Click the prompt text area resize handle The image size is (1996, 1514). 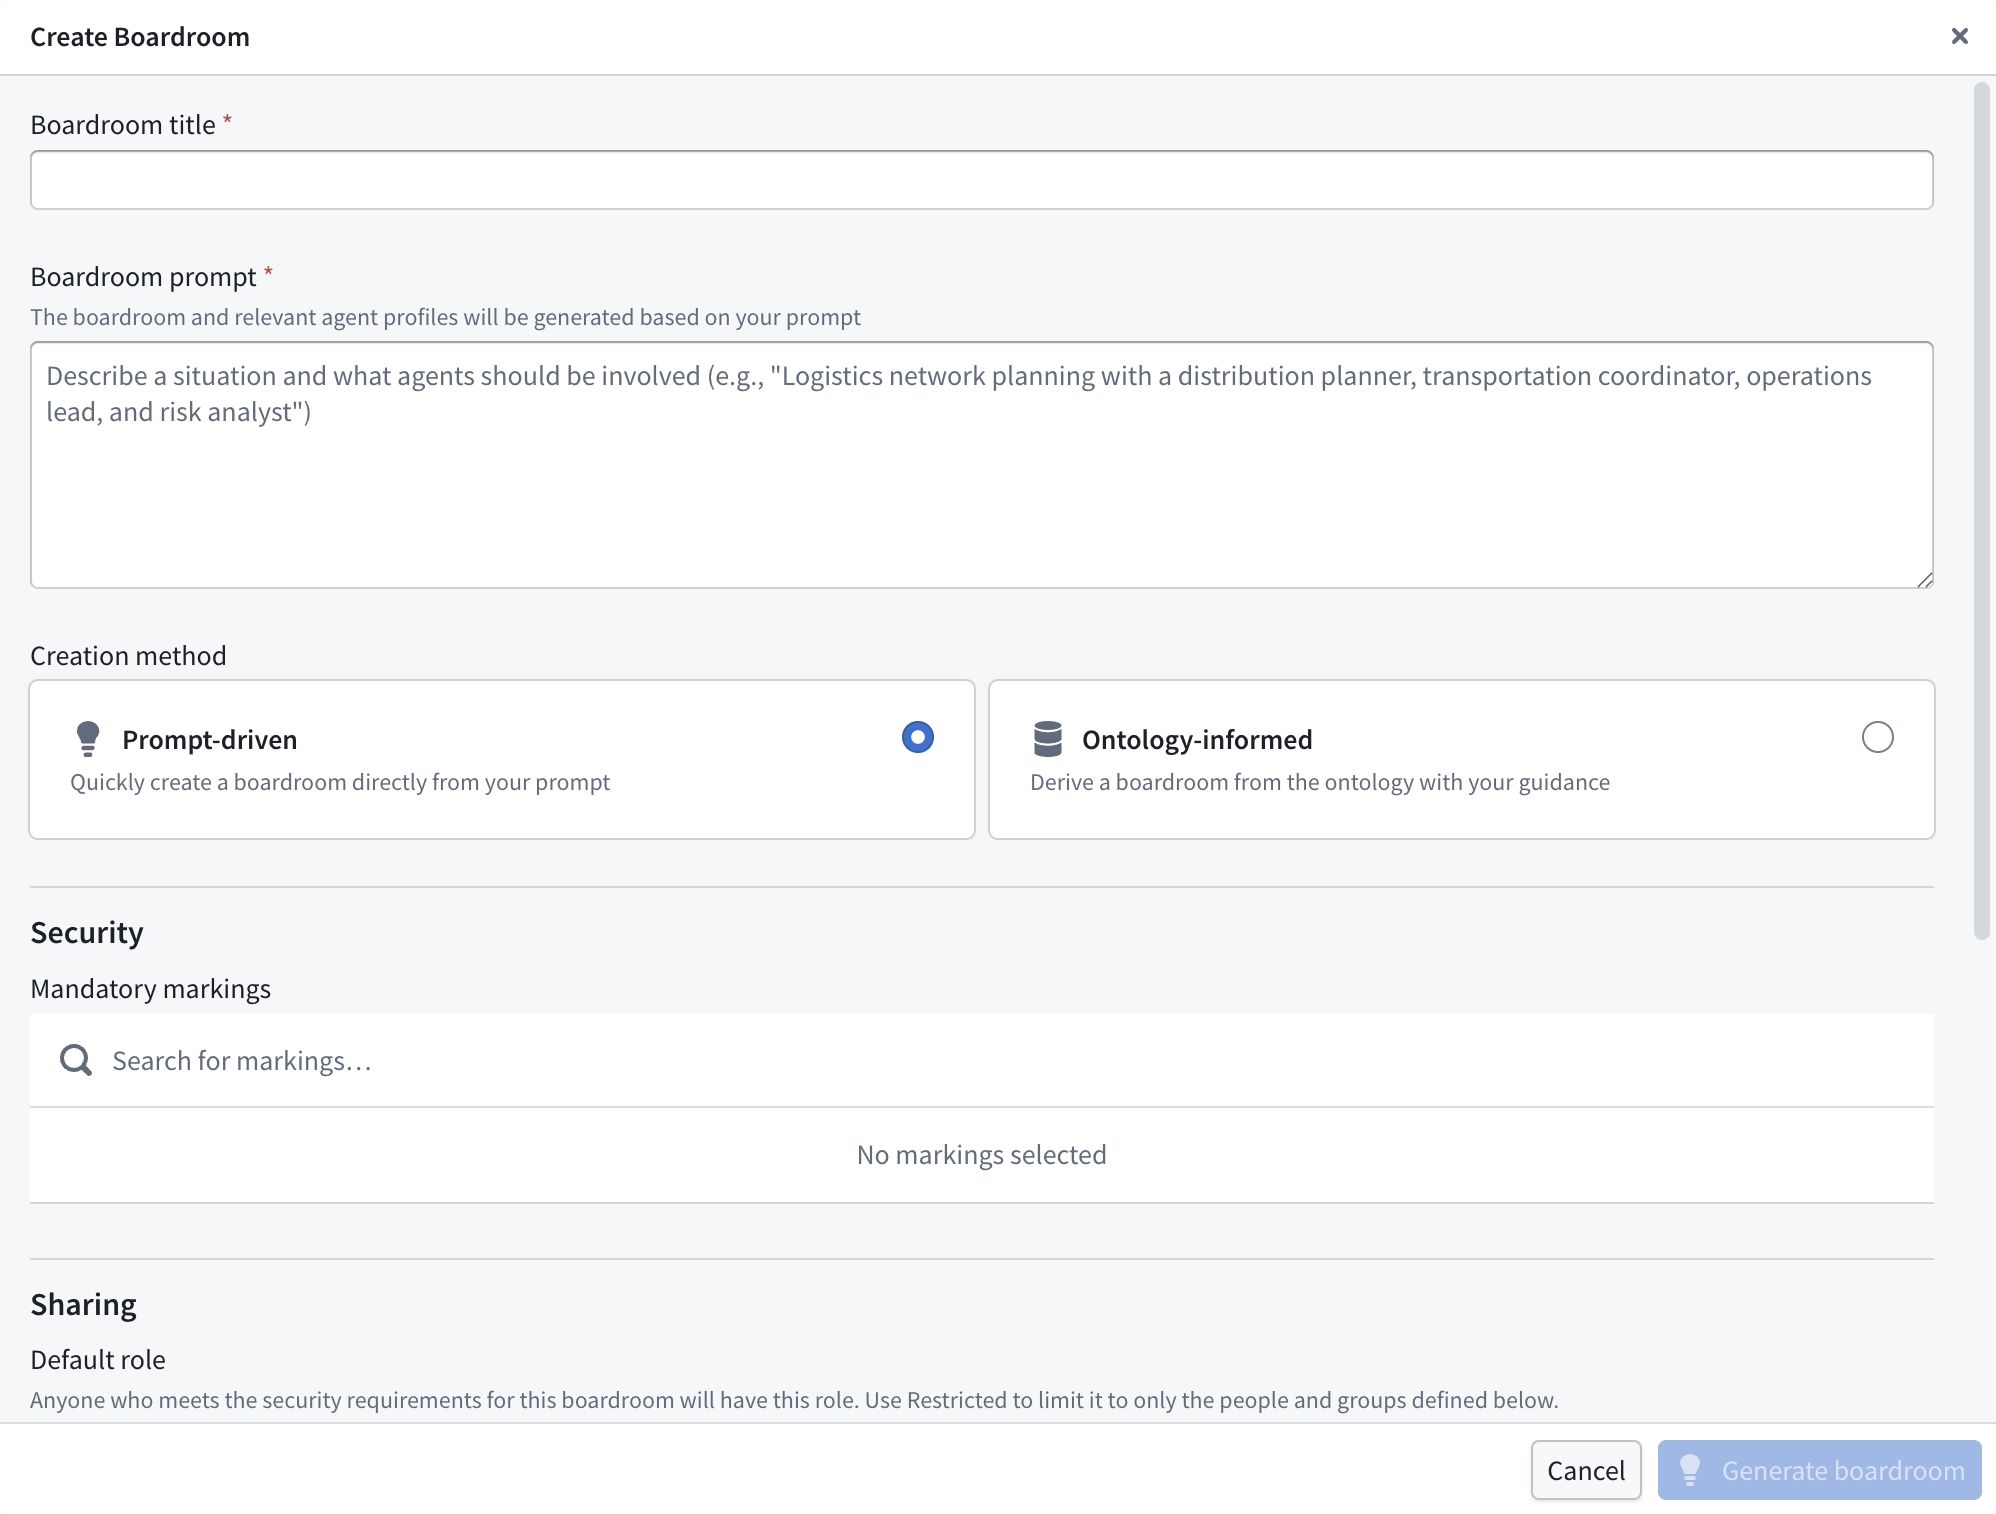click(x=1924, y=579)
